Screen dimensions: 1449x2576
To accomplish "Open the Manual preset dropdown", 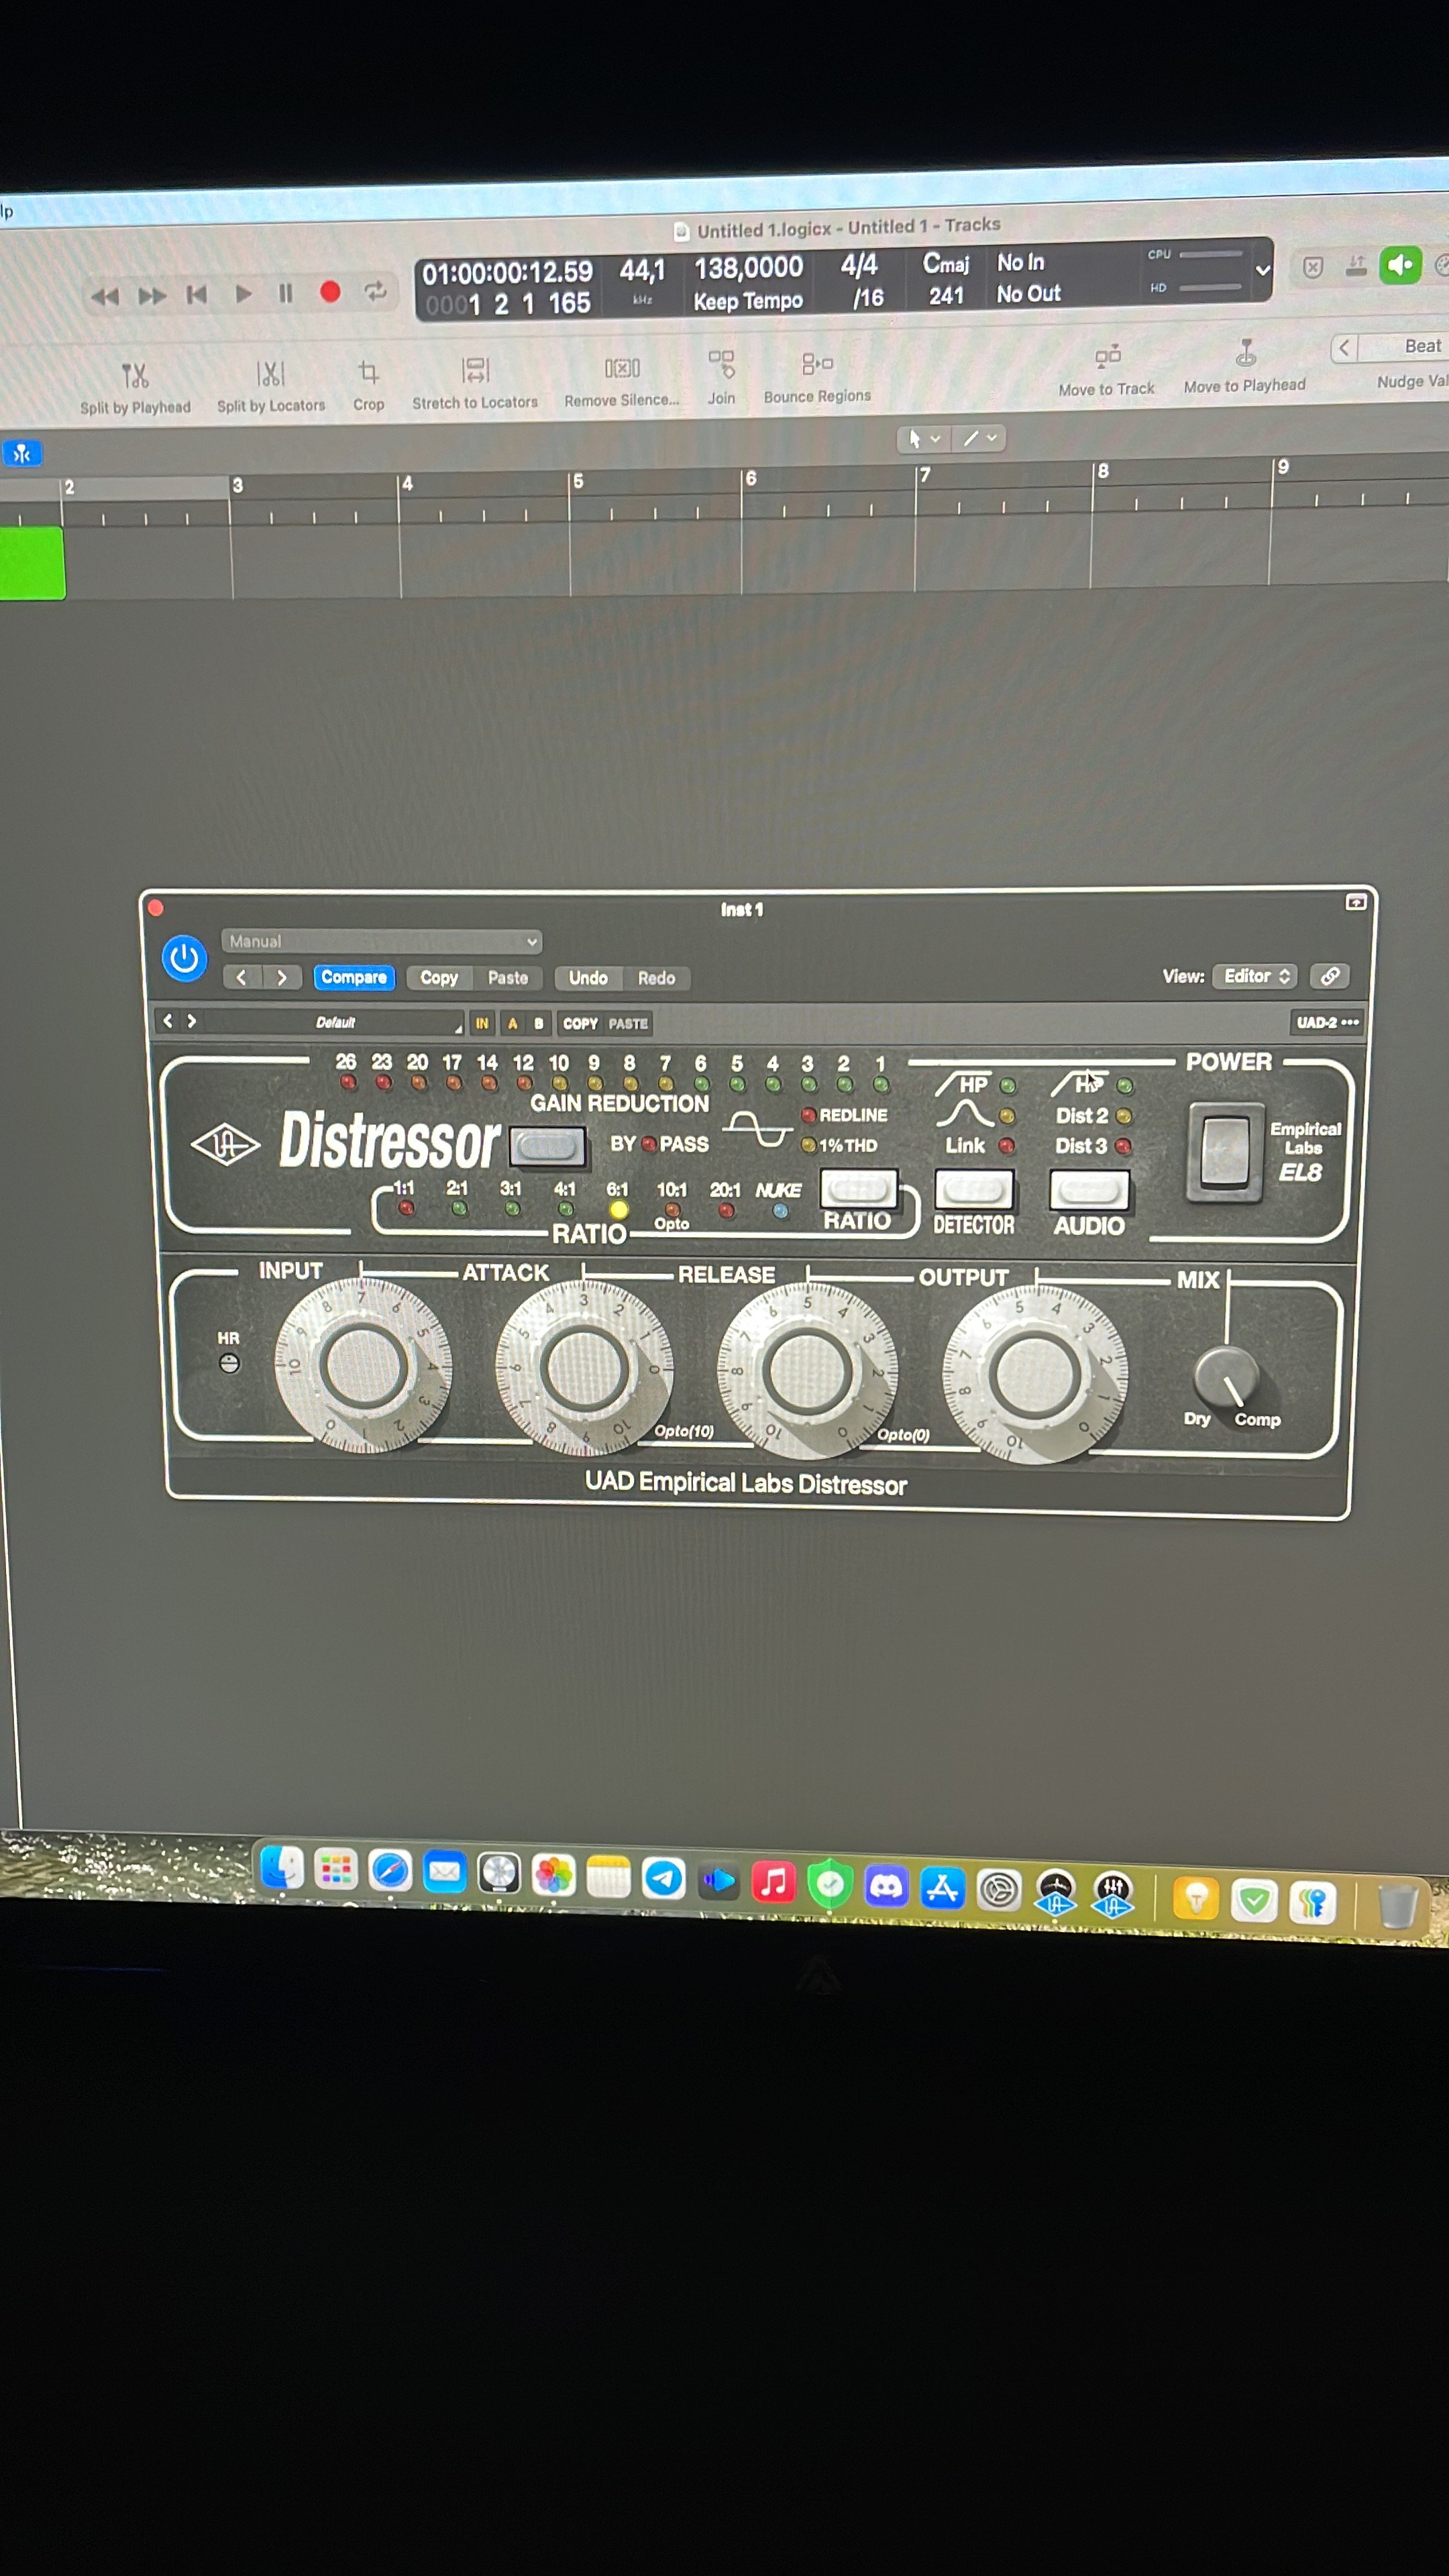I will 381,941.
